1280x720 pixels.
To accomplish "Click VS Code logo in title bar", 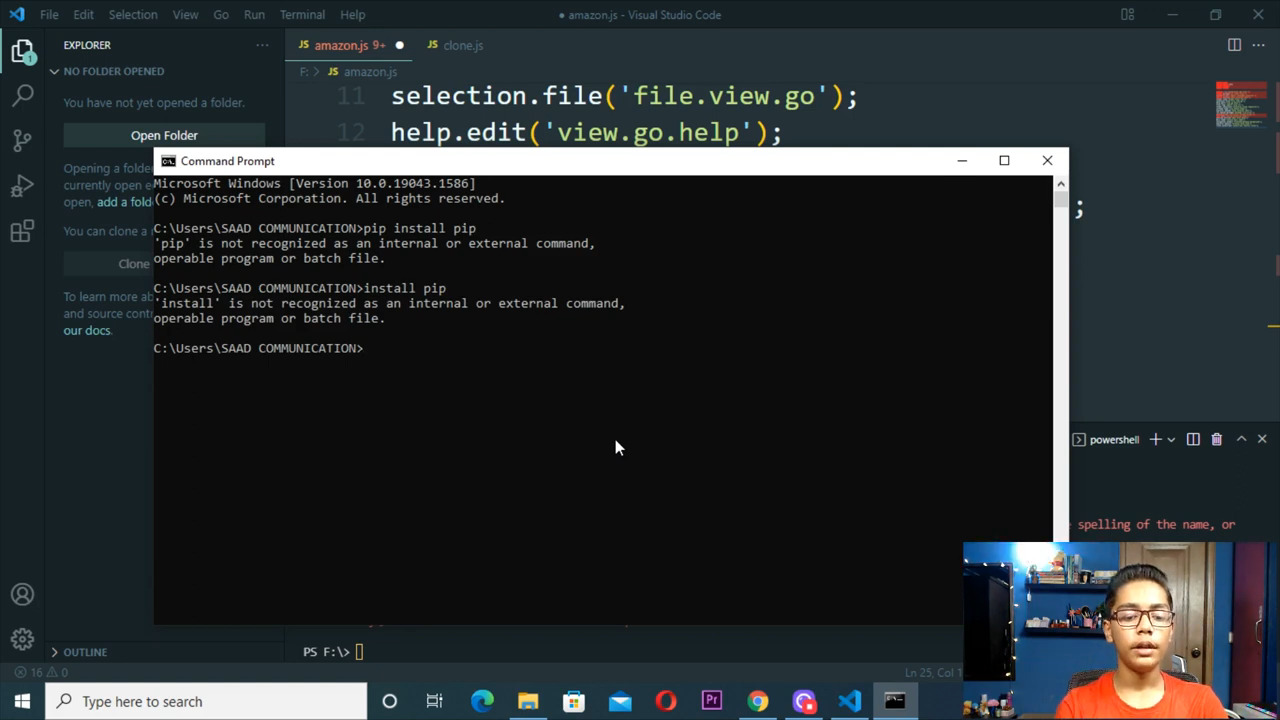I will click(16, 14).
